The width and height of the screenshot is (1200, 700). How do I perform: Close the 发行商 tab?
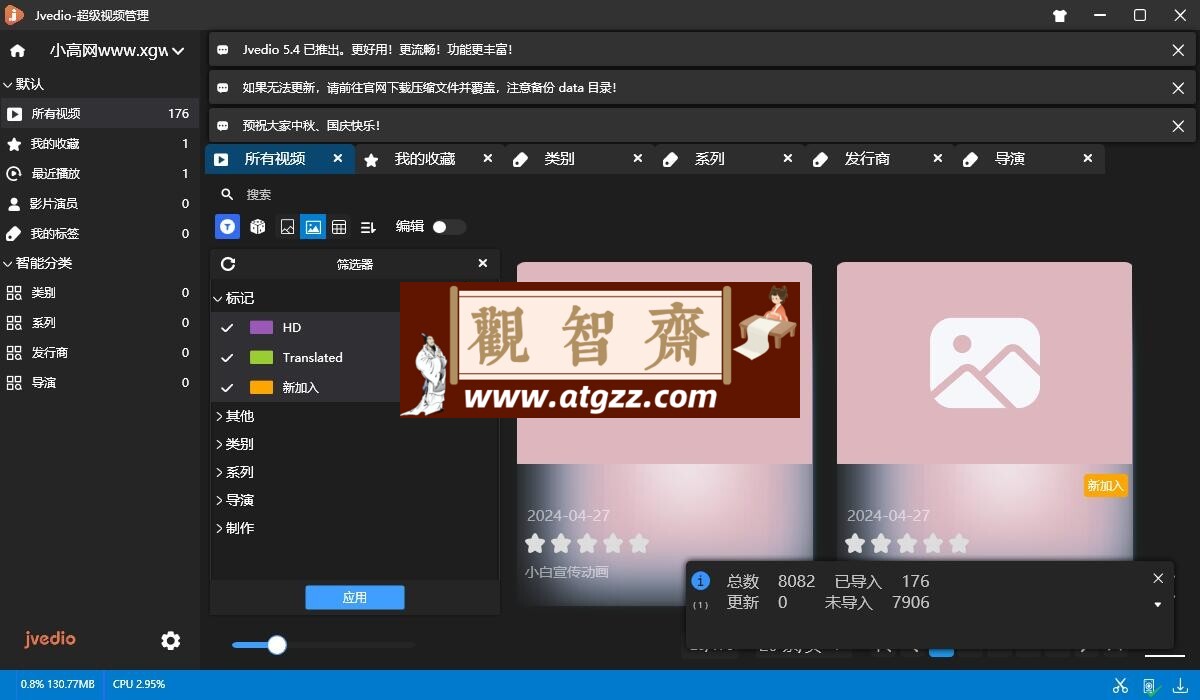coord(938,158)
